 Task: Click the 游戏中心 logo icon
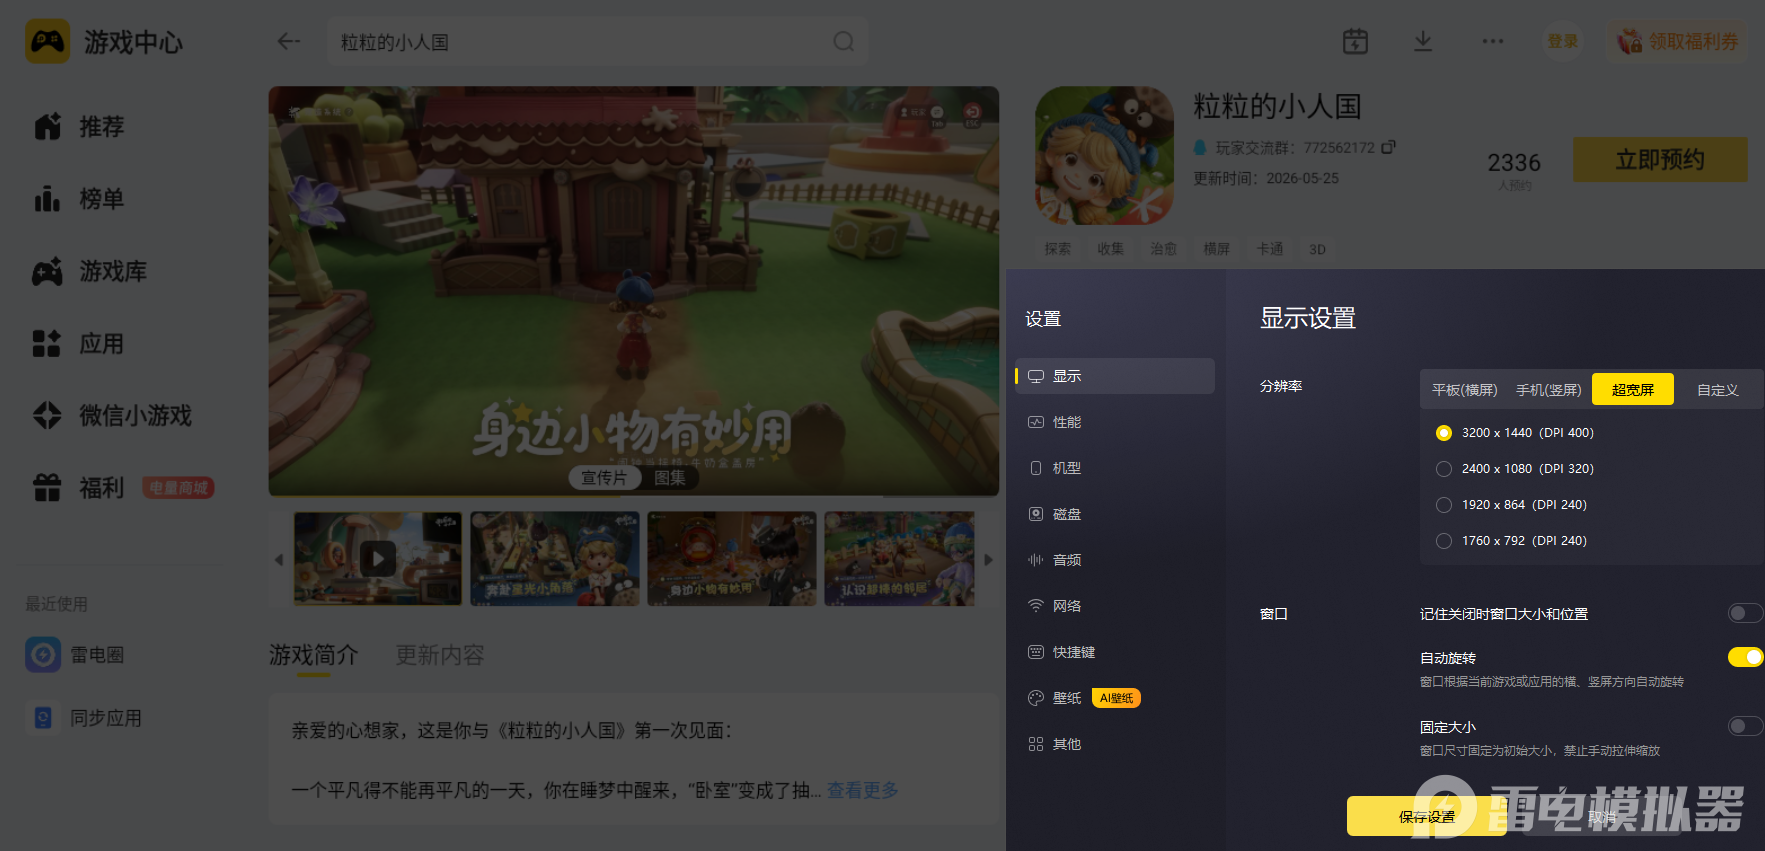point(47,41)
